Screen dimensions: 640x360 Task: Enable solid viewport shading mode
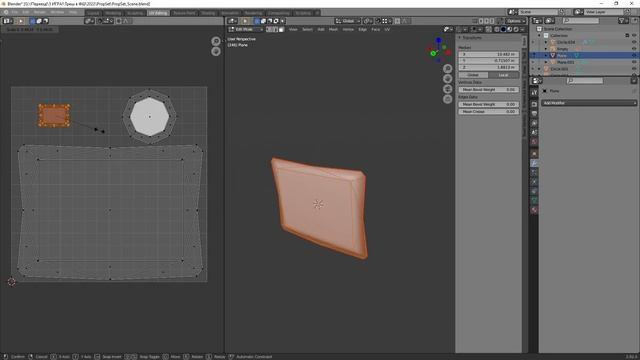pos(503,29)
